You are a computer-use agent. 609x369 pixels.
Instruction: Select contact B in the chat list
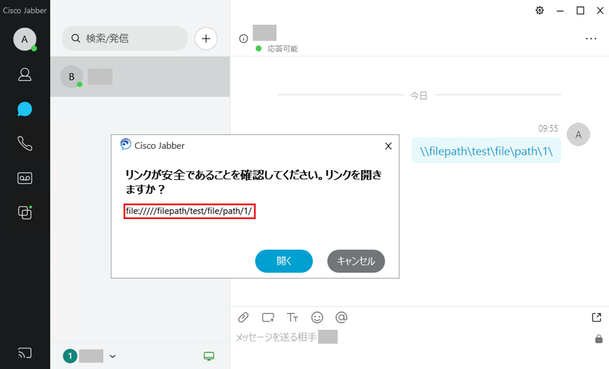click(140, 77)
